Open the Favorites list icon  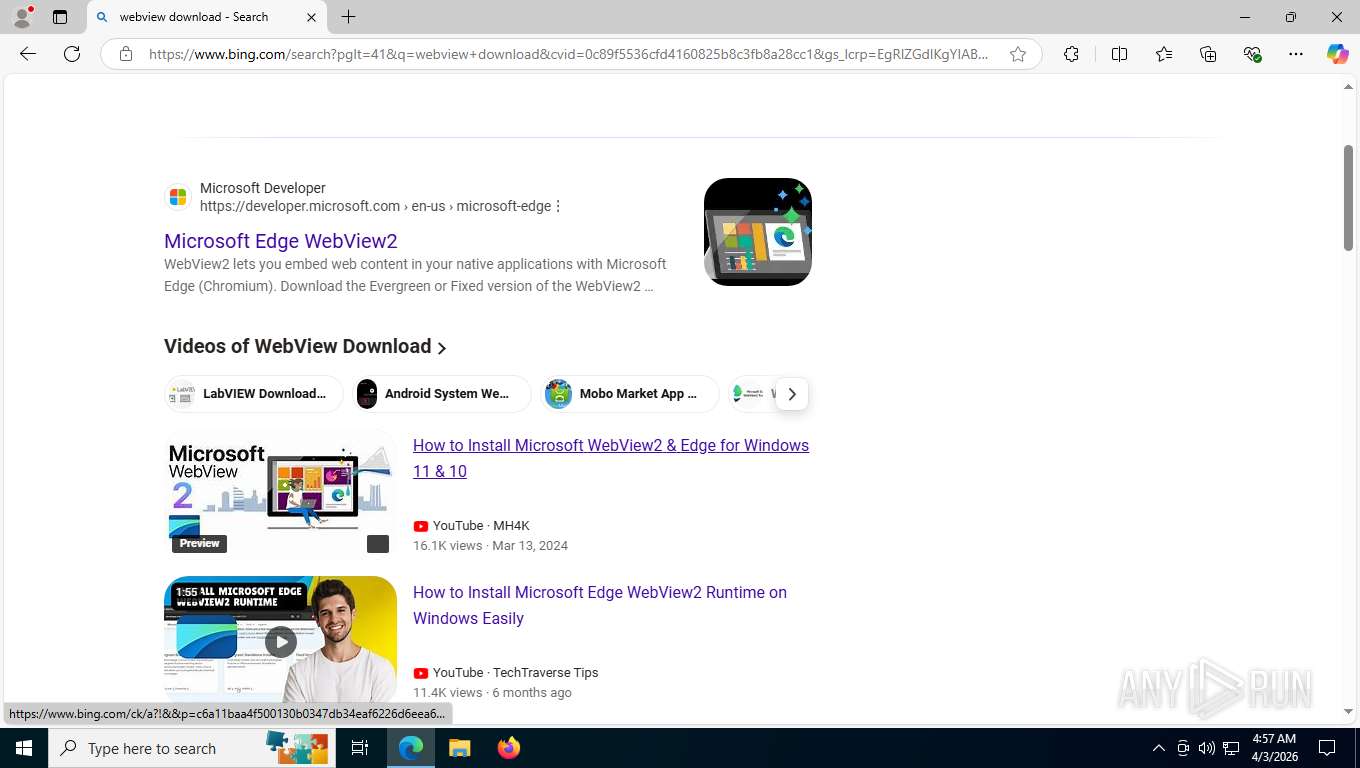[1164, 54]
